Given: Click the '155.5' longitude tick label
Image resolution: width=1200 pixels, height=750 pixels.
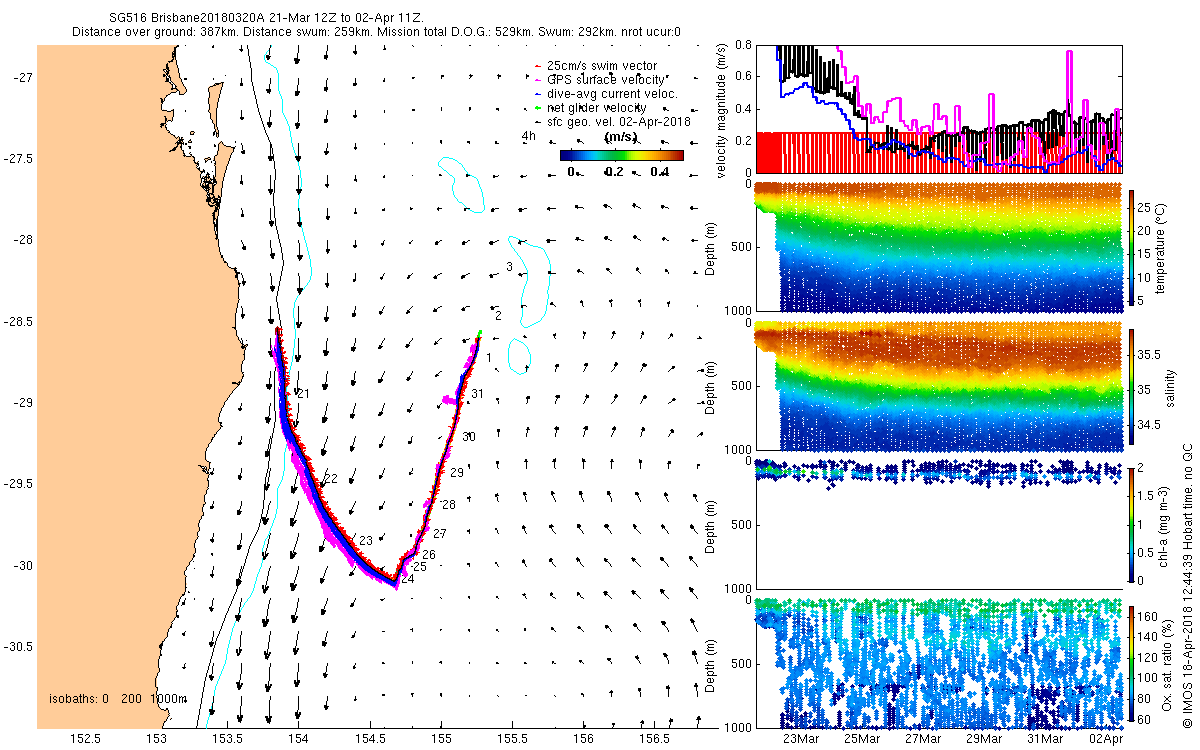Looking at the screenshot, I should pyautogui.click(x=513, y=739).
